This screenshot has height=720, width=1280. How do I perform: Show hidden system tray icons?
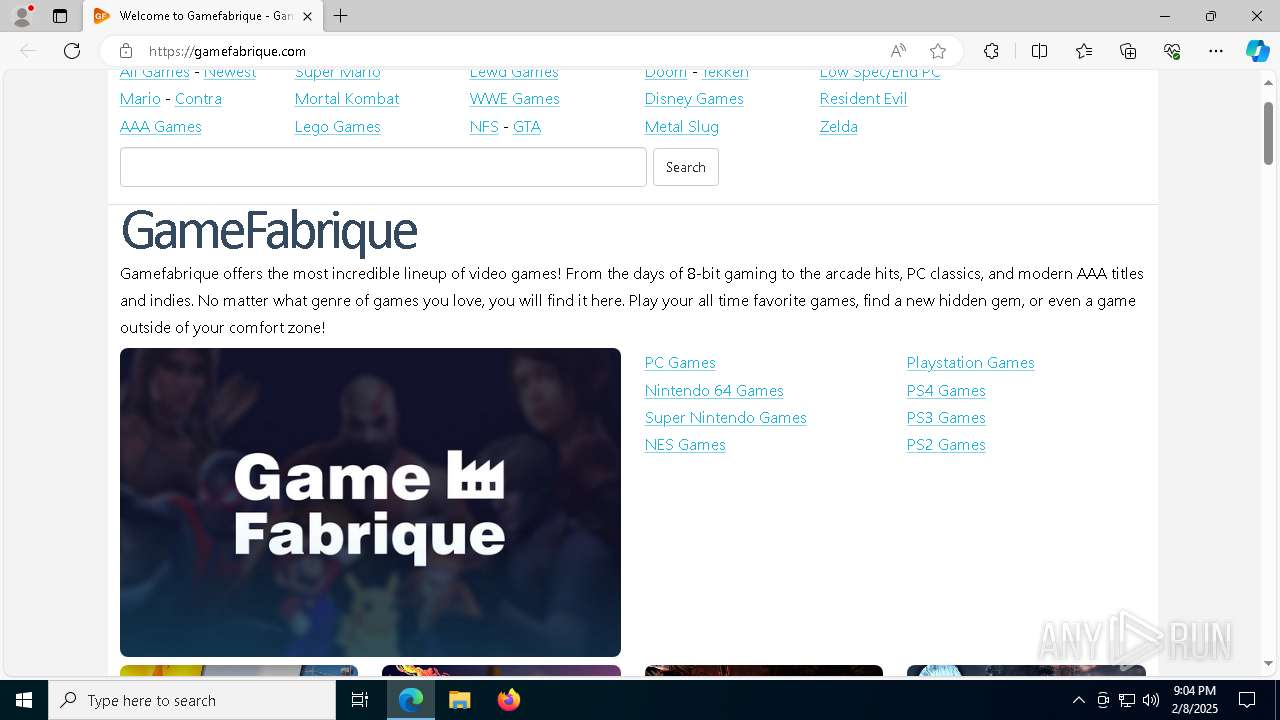click(1078, 700)
